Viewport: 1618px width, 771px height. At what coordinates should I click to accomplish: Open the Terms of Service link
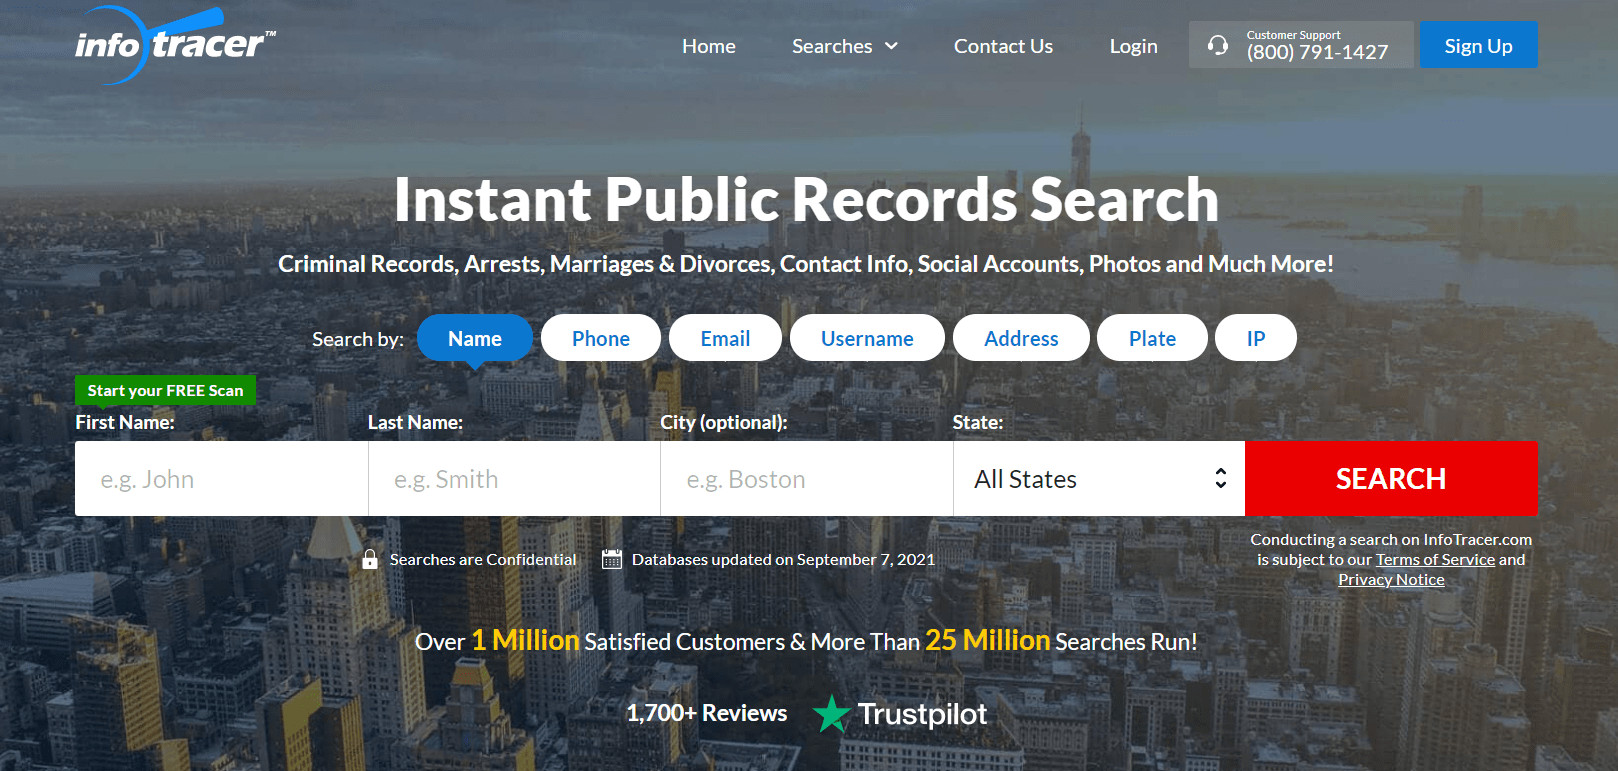click(x=1435, y=560)
